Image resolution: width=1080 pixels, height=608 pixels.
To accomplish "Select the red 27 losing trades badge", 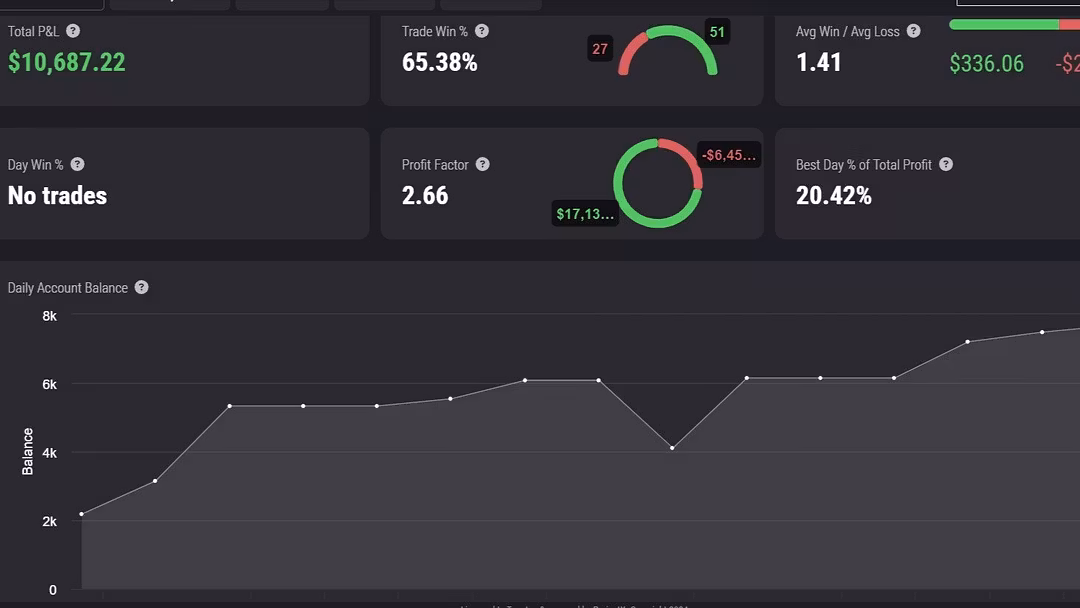I will [x=600, y=48].
